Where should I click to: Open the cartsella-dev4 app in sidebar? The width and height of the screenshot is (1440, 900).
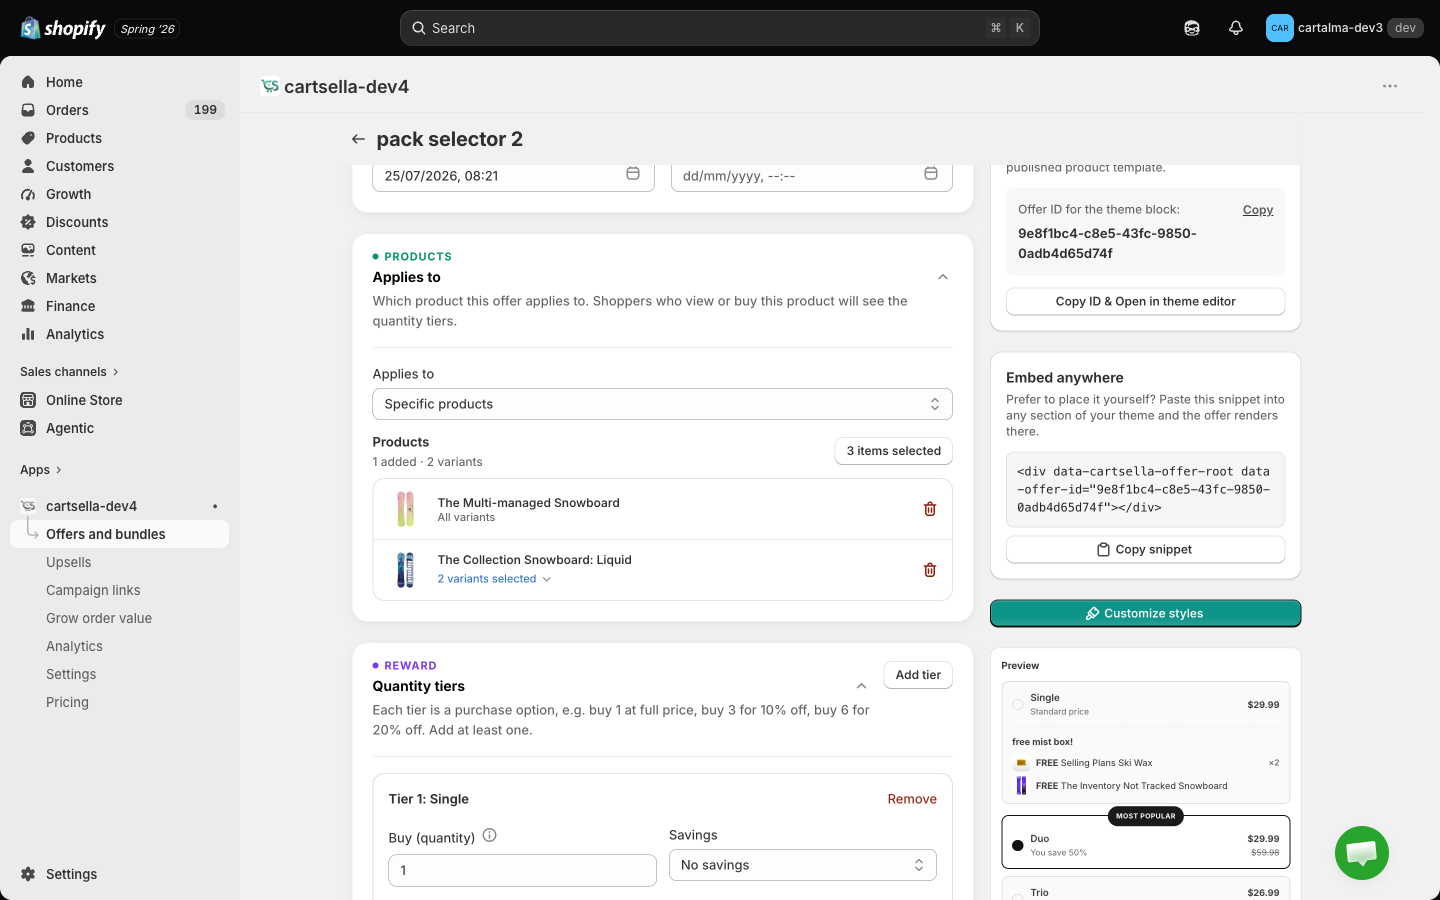pos(91,506)
